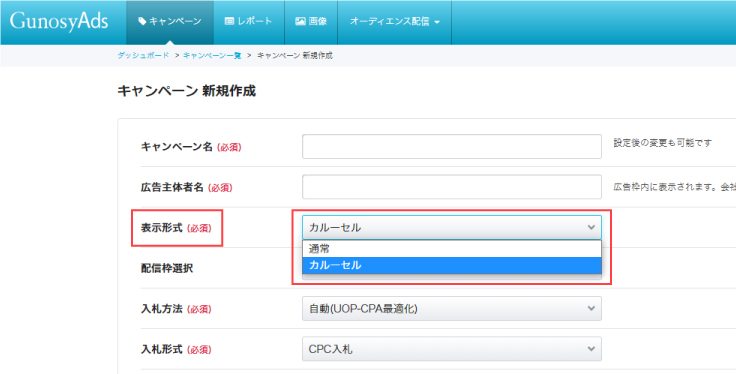Focus the 広告主体者名 input field
The width and height of the screenshot is (736, 374).
[452, 187]
